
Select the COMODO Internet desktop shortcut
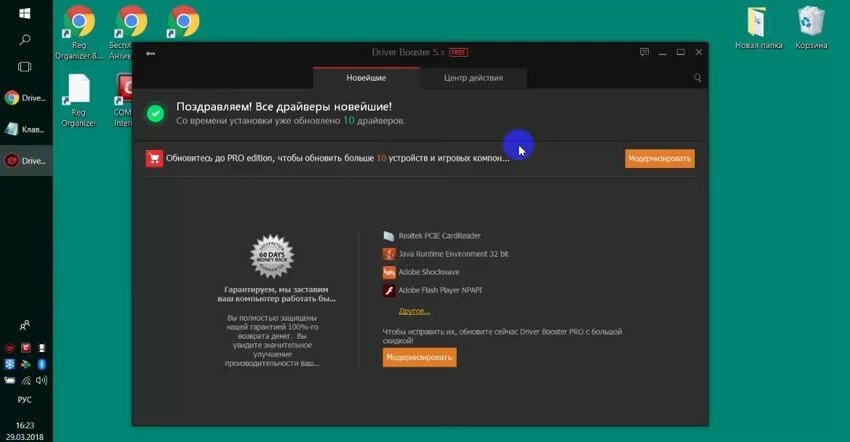pos(123,100)
